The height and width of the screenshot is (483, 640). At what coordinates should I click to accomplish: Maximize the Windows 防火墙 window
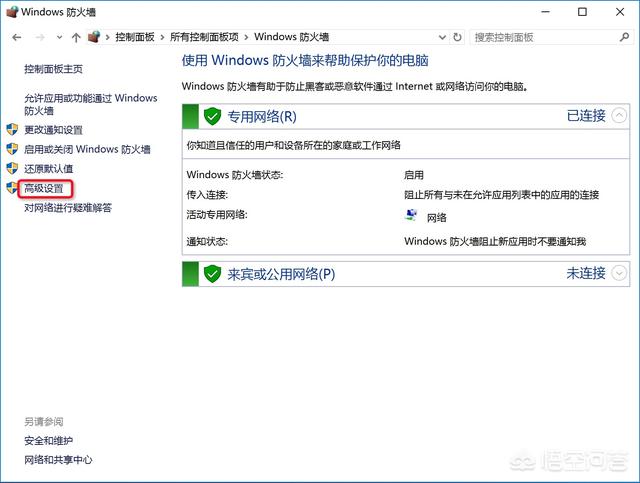pyautogui.click(x=582, y=12)
